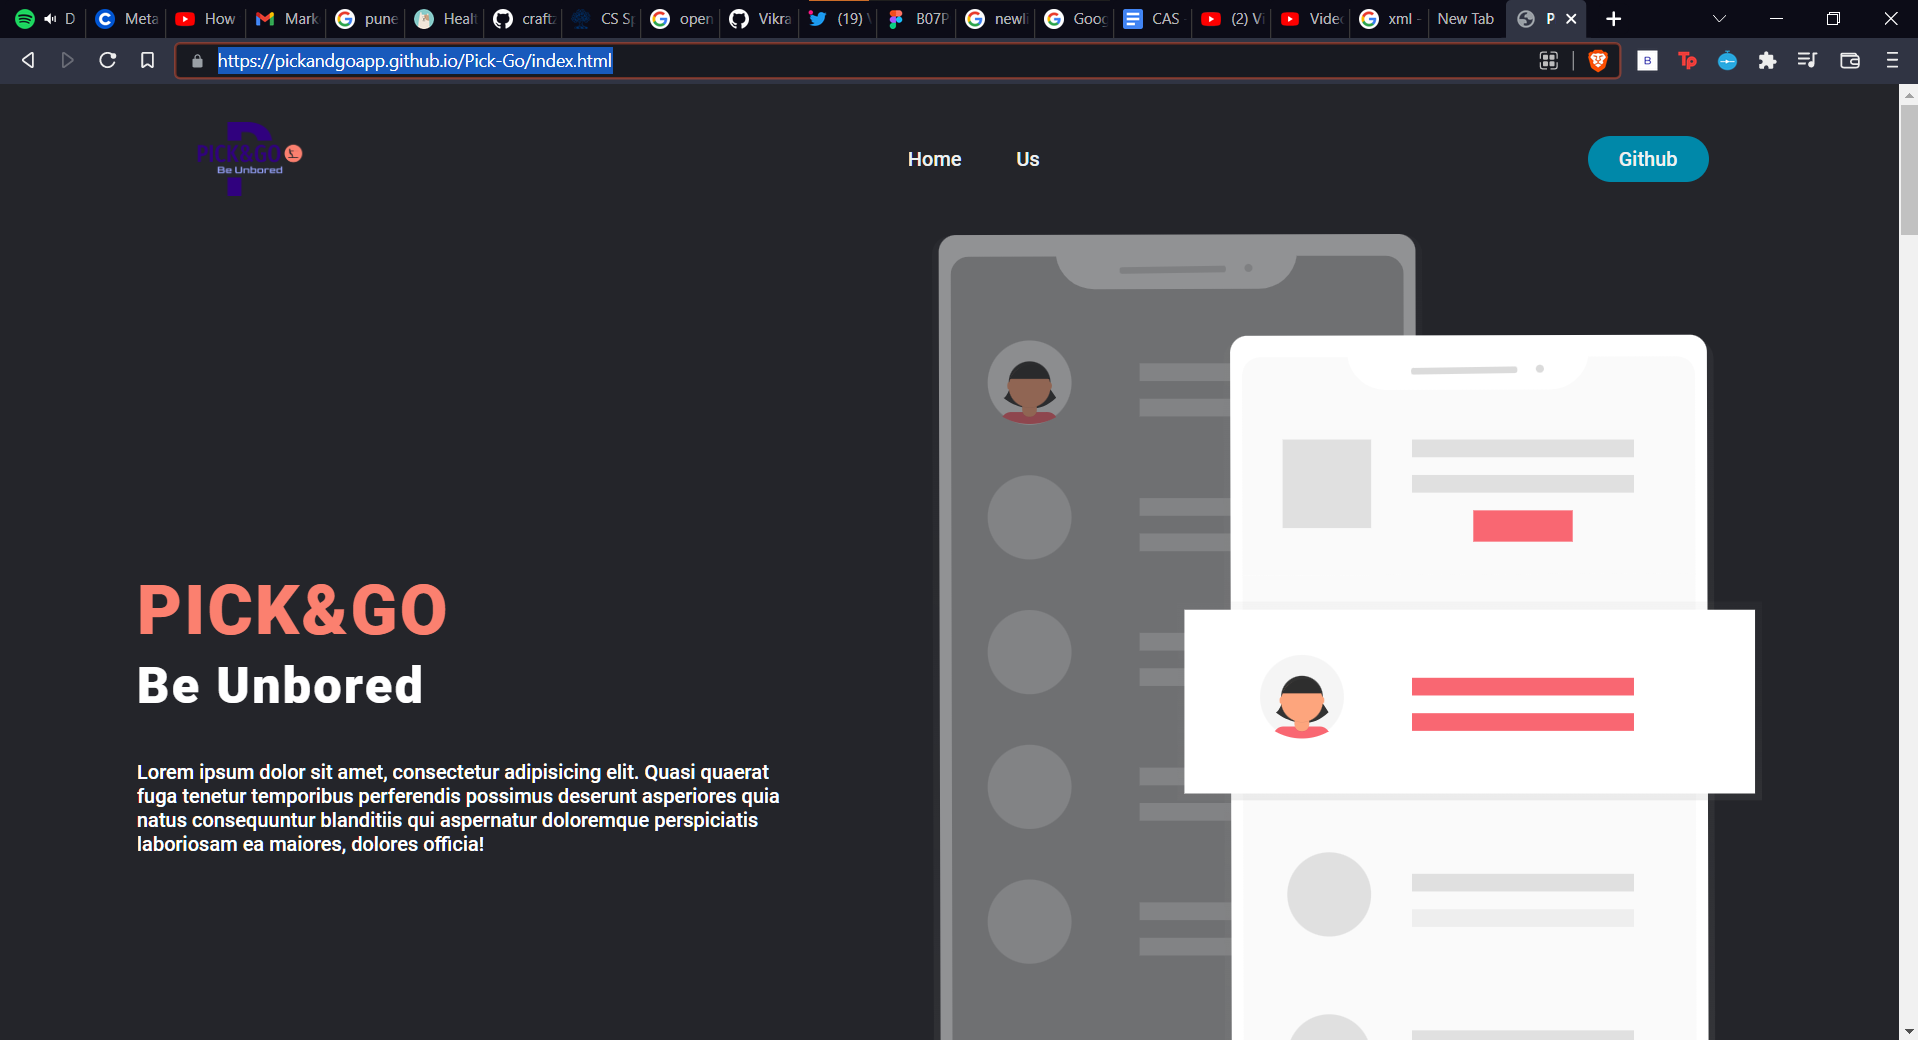Viewport: 1918px width, 1040px height.
Task: Click the Us navigation link
Action: pyautogui.click(x=1027, y=159)
